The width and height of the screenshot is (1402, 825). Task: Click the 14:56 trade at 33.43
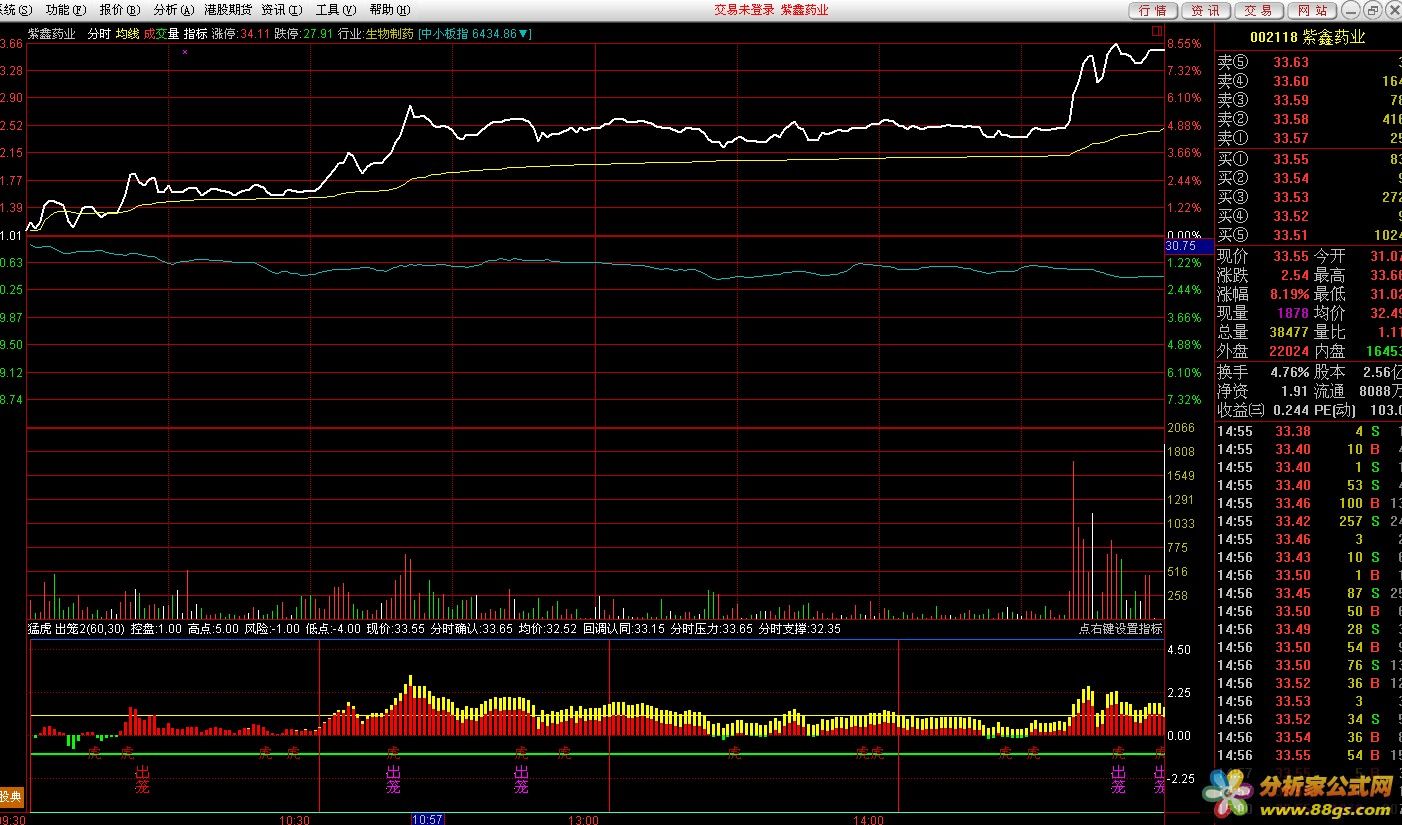[1308, 557]
